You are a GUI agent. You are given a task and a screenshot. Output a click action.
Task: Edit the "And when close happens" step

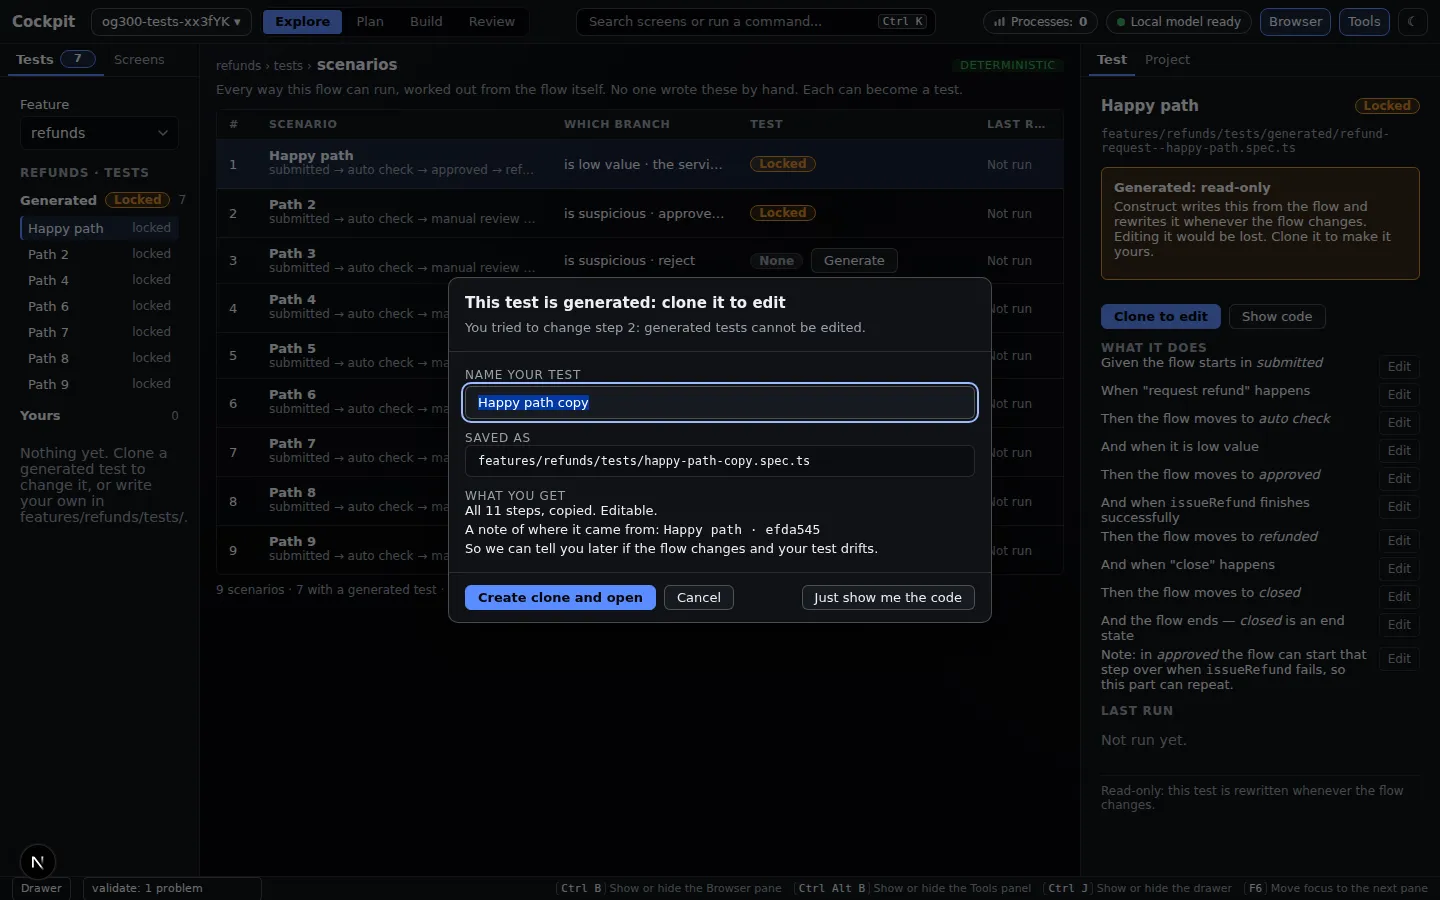(1399, 569)
